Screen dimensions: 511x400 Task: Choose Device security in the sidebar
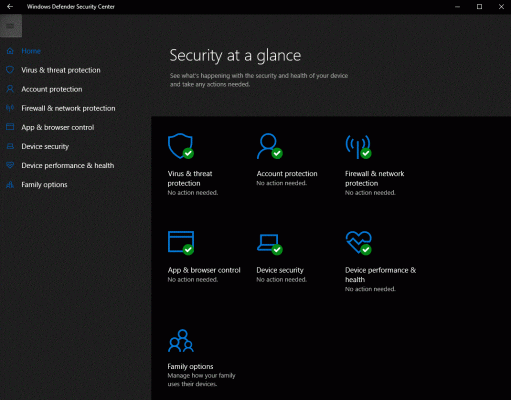coord(45,147)
